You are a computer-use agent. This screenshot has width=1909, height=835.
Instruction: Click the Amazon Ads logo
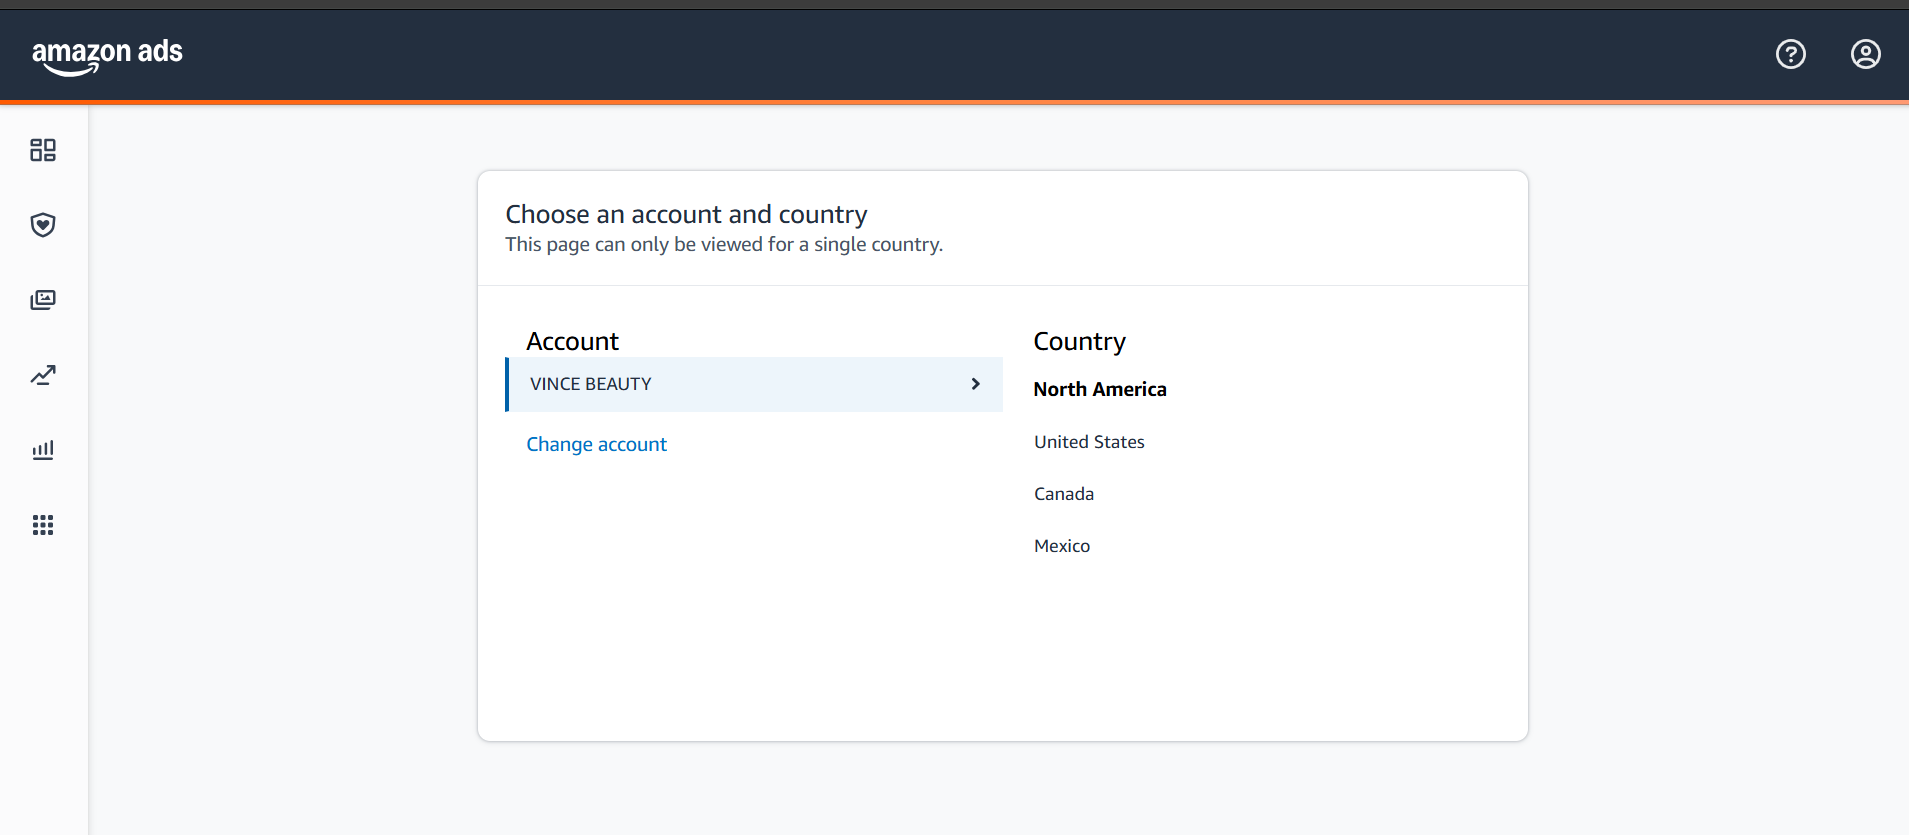coord(107,56)
